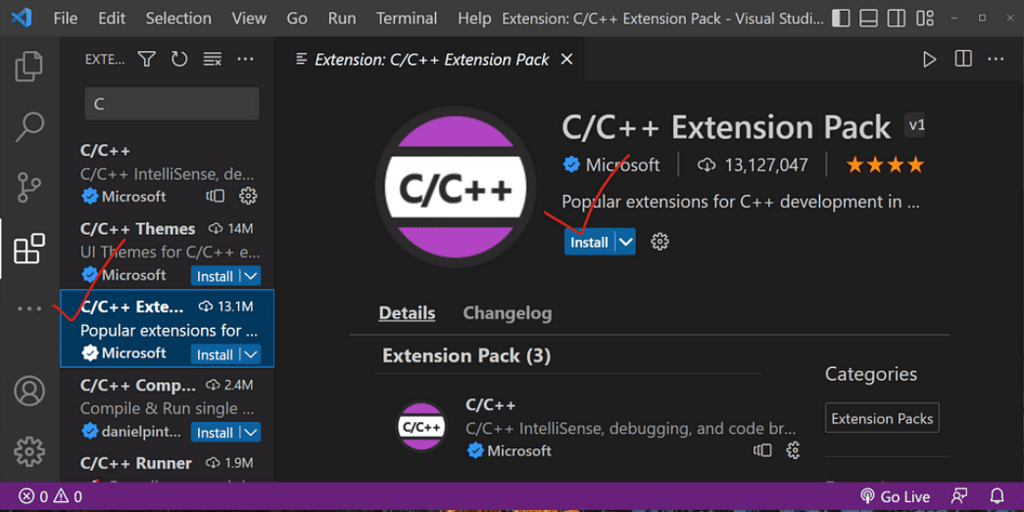The width and height of the screenshot is (1024, 512).
Task: Open the Selection menu
Action: pos(179,18)
